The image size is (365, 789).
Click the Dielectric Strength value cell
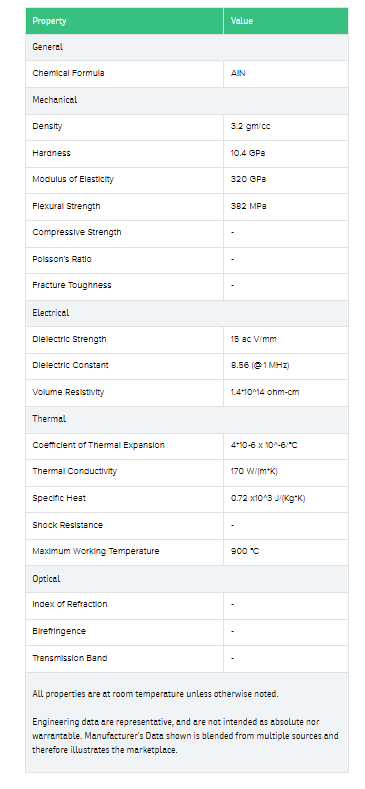[x=285, y=339]
